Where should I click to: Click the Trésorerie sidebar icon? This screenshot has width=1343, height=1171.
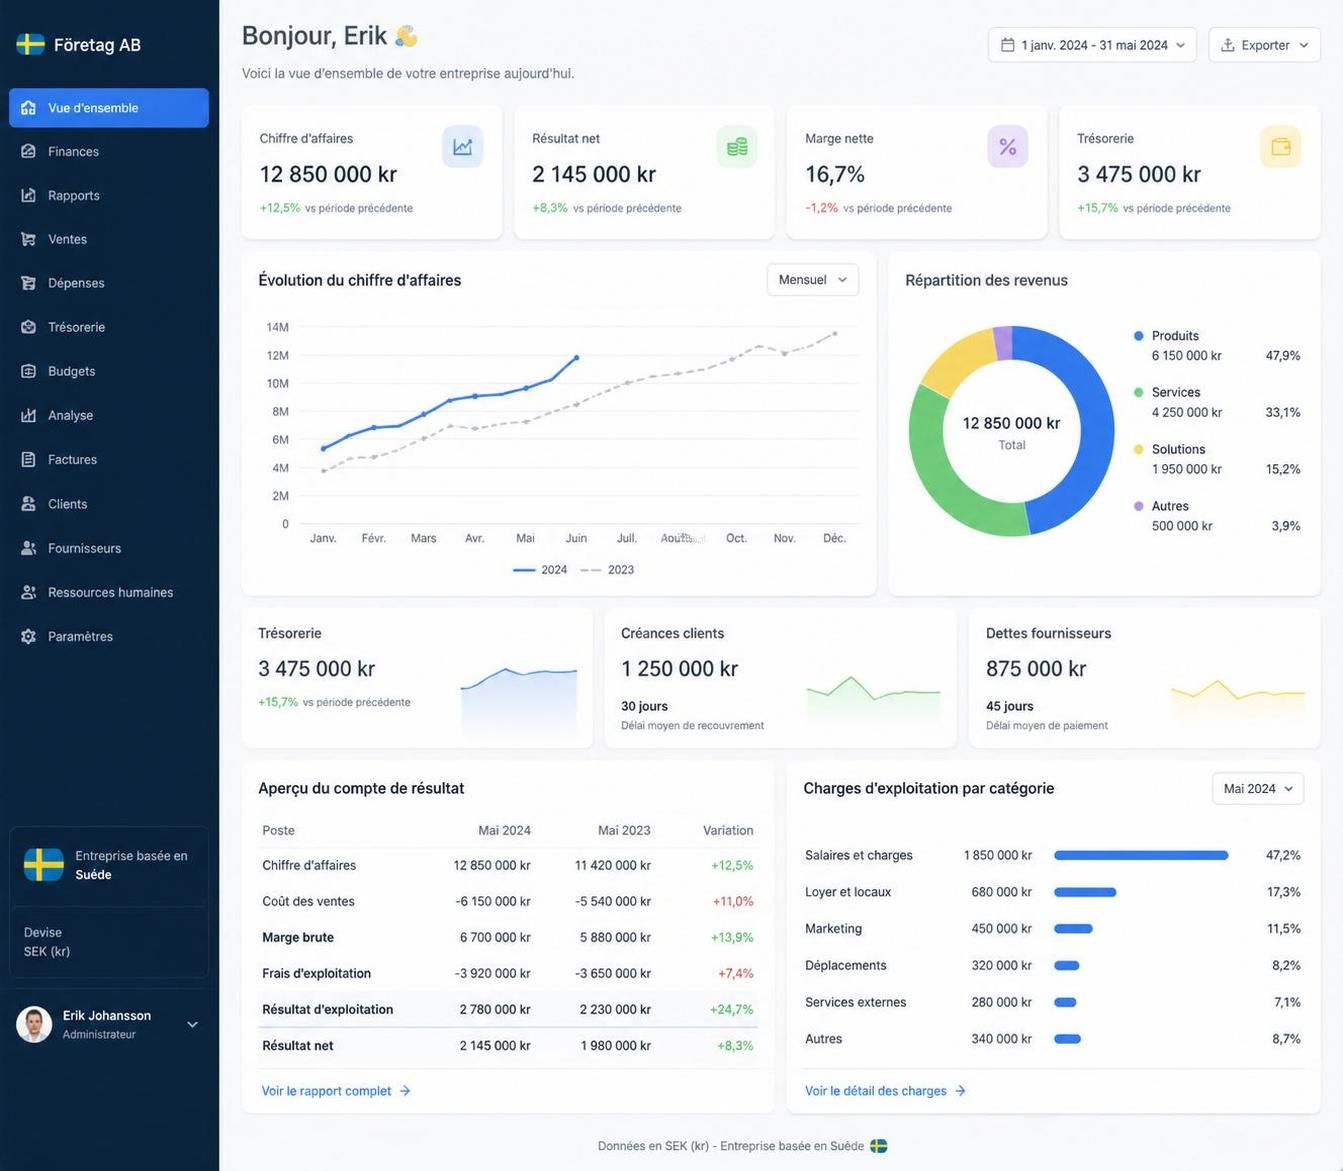pyautogui.click(x=28, y=327)
